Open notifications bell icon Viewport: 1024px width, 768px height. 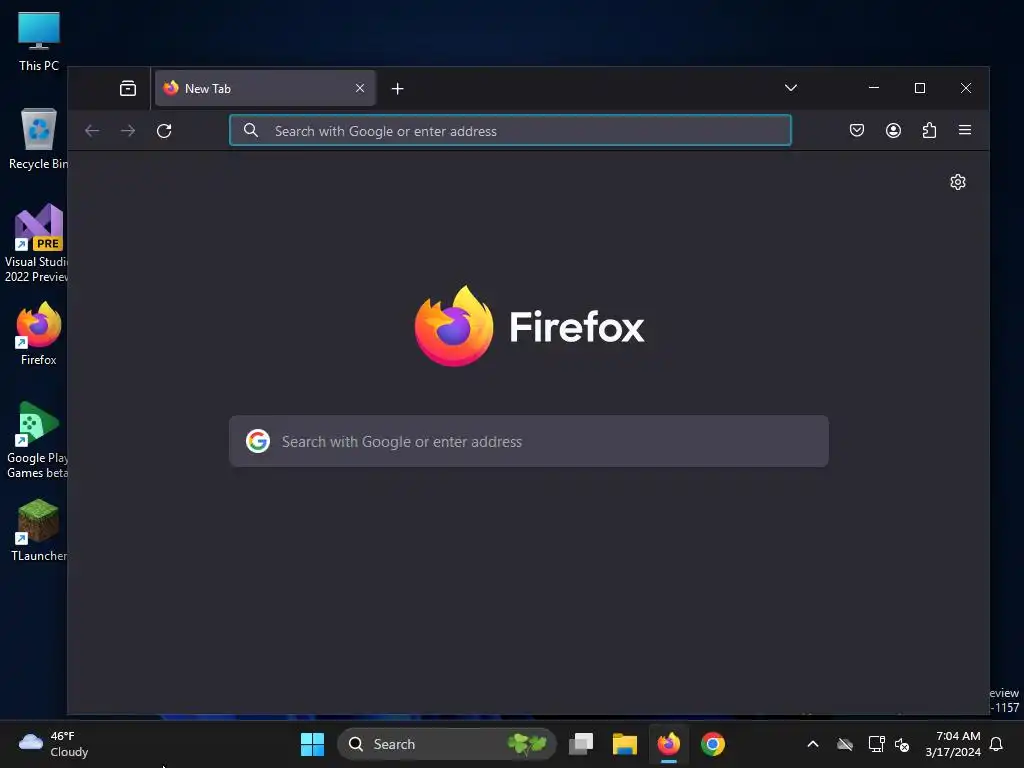(996, 744)
